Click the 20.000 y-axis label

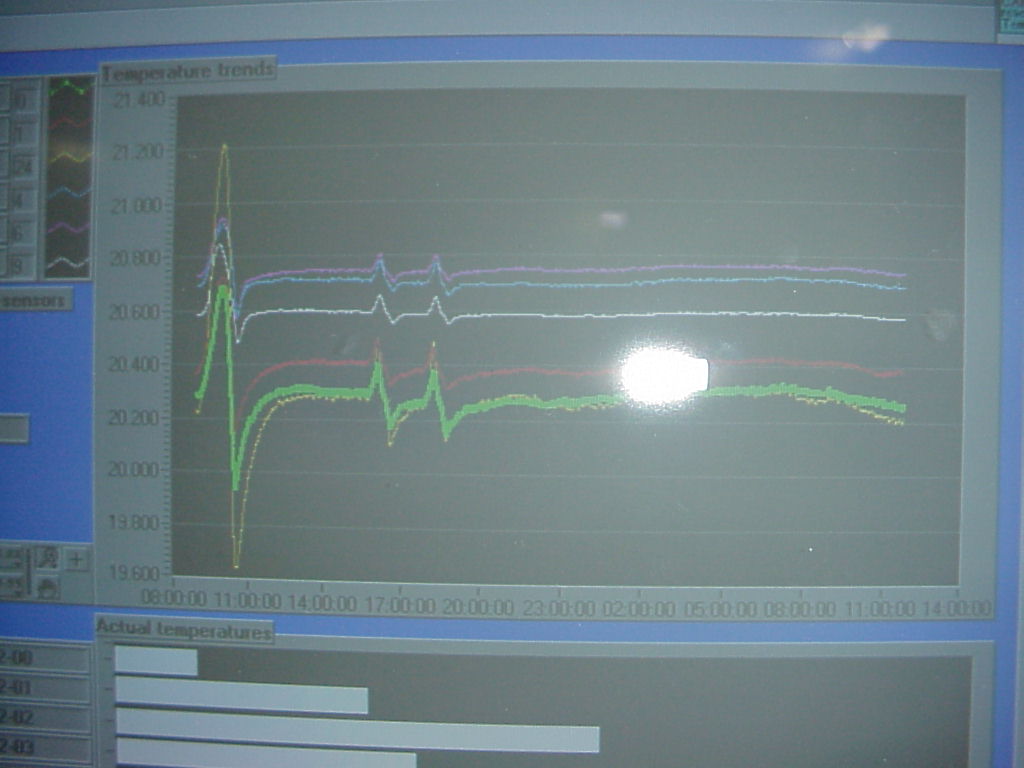tap(132, 470)
